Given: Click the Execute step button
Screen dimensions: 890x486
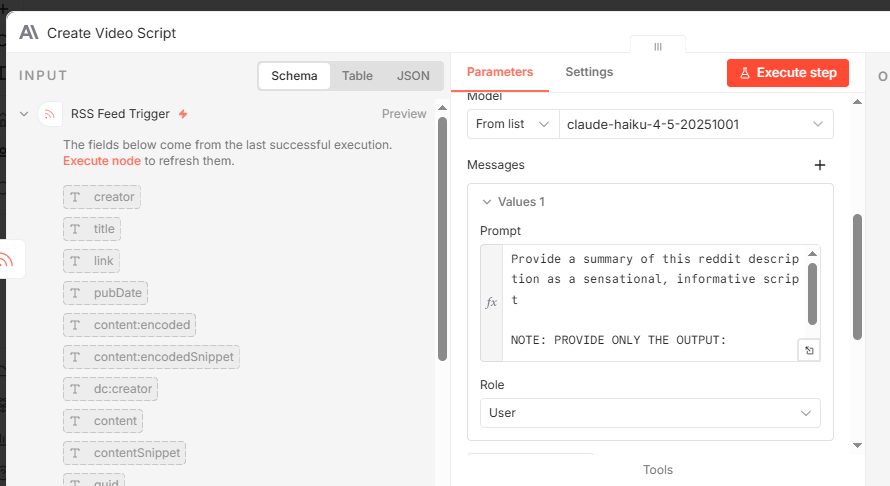Looking at the screenshot, I should click(787, 73).
